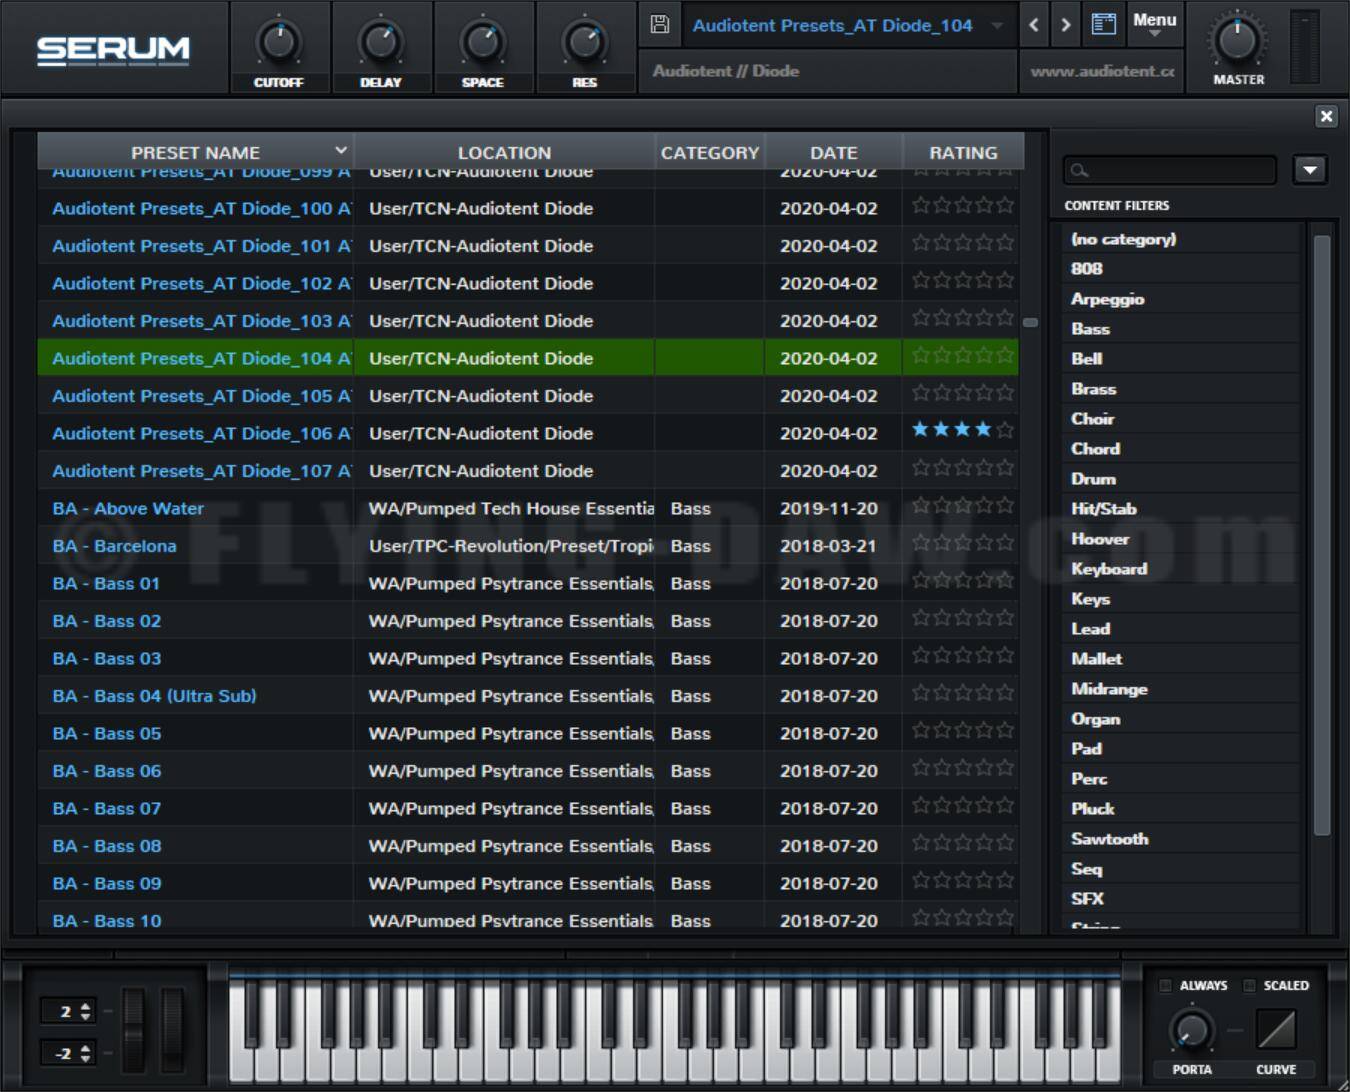The image size is (1350, 1092).
Task: Adjust the SPACE macro knob
Action: pyautogui.click(x=483, y=43)
